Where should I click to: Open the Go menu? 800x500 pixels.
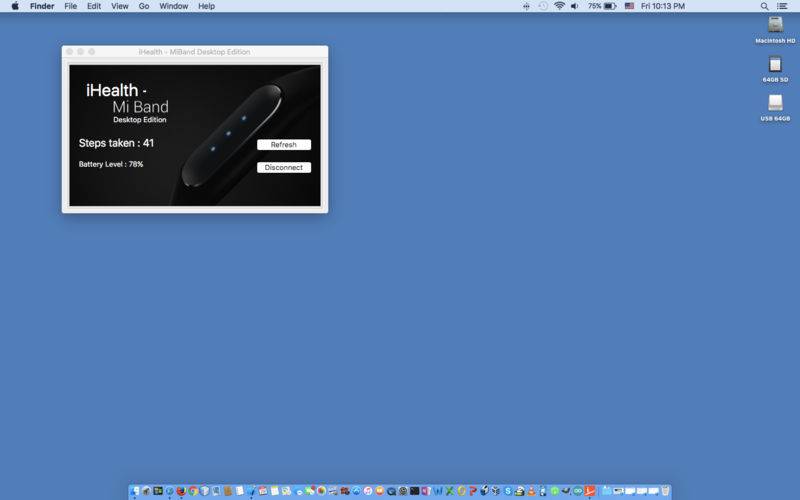pos(144,6)
